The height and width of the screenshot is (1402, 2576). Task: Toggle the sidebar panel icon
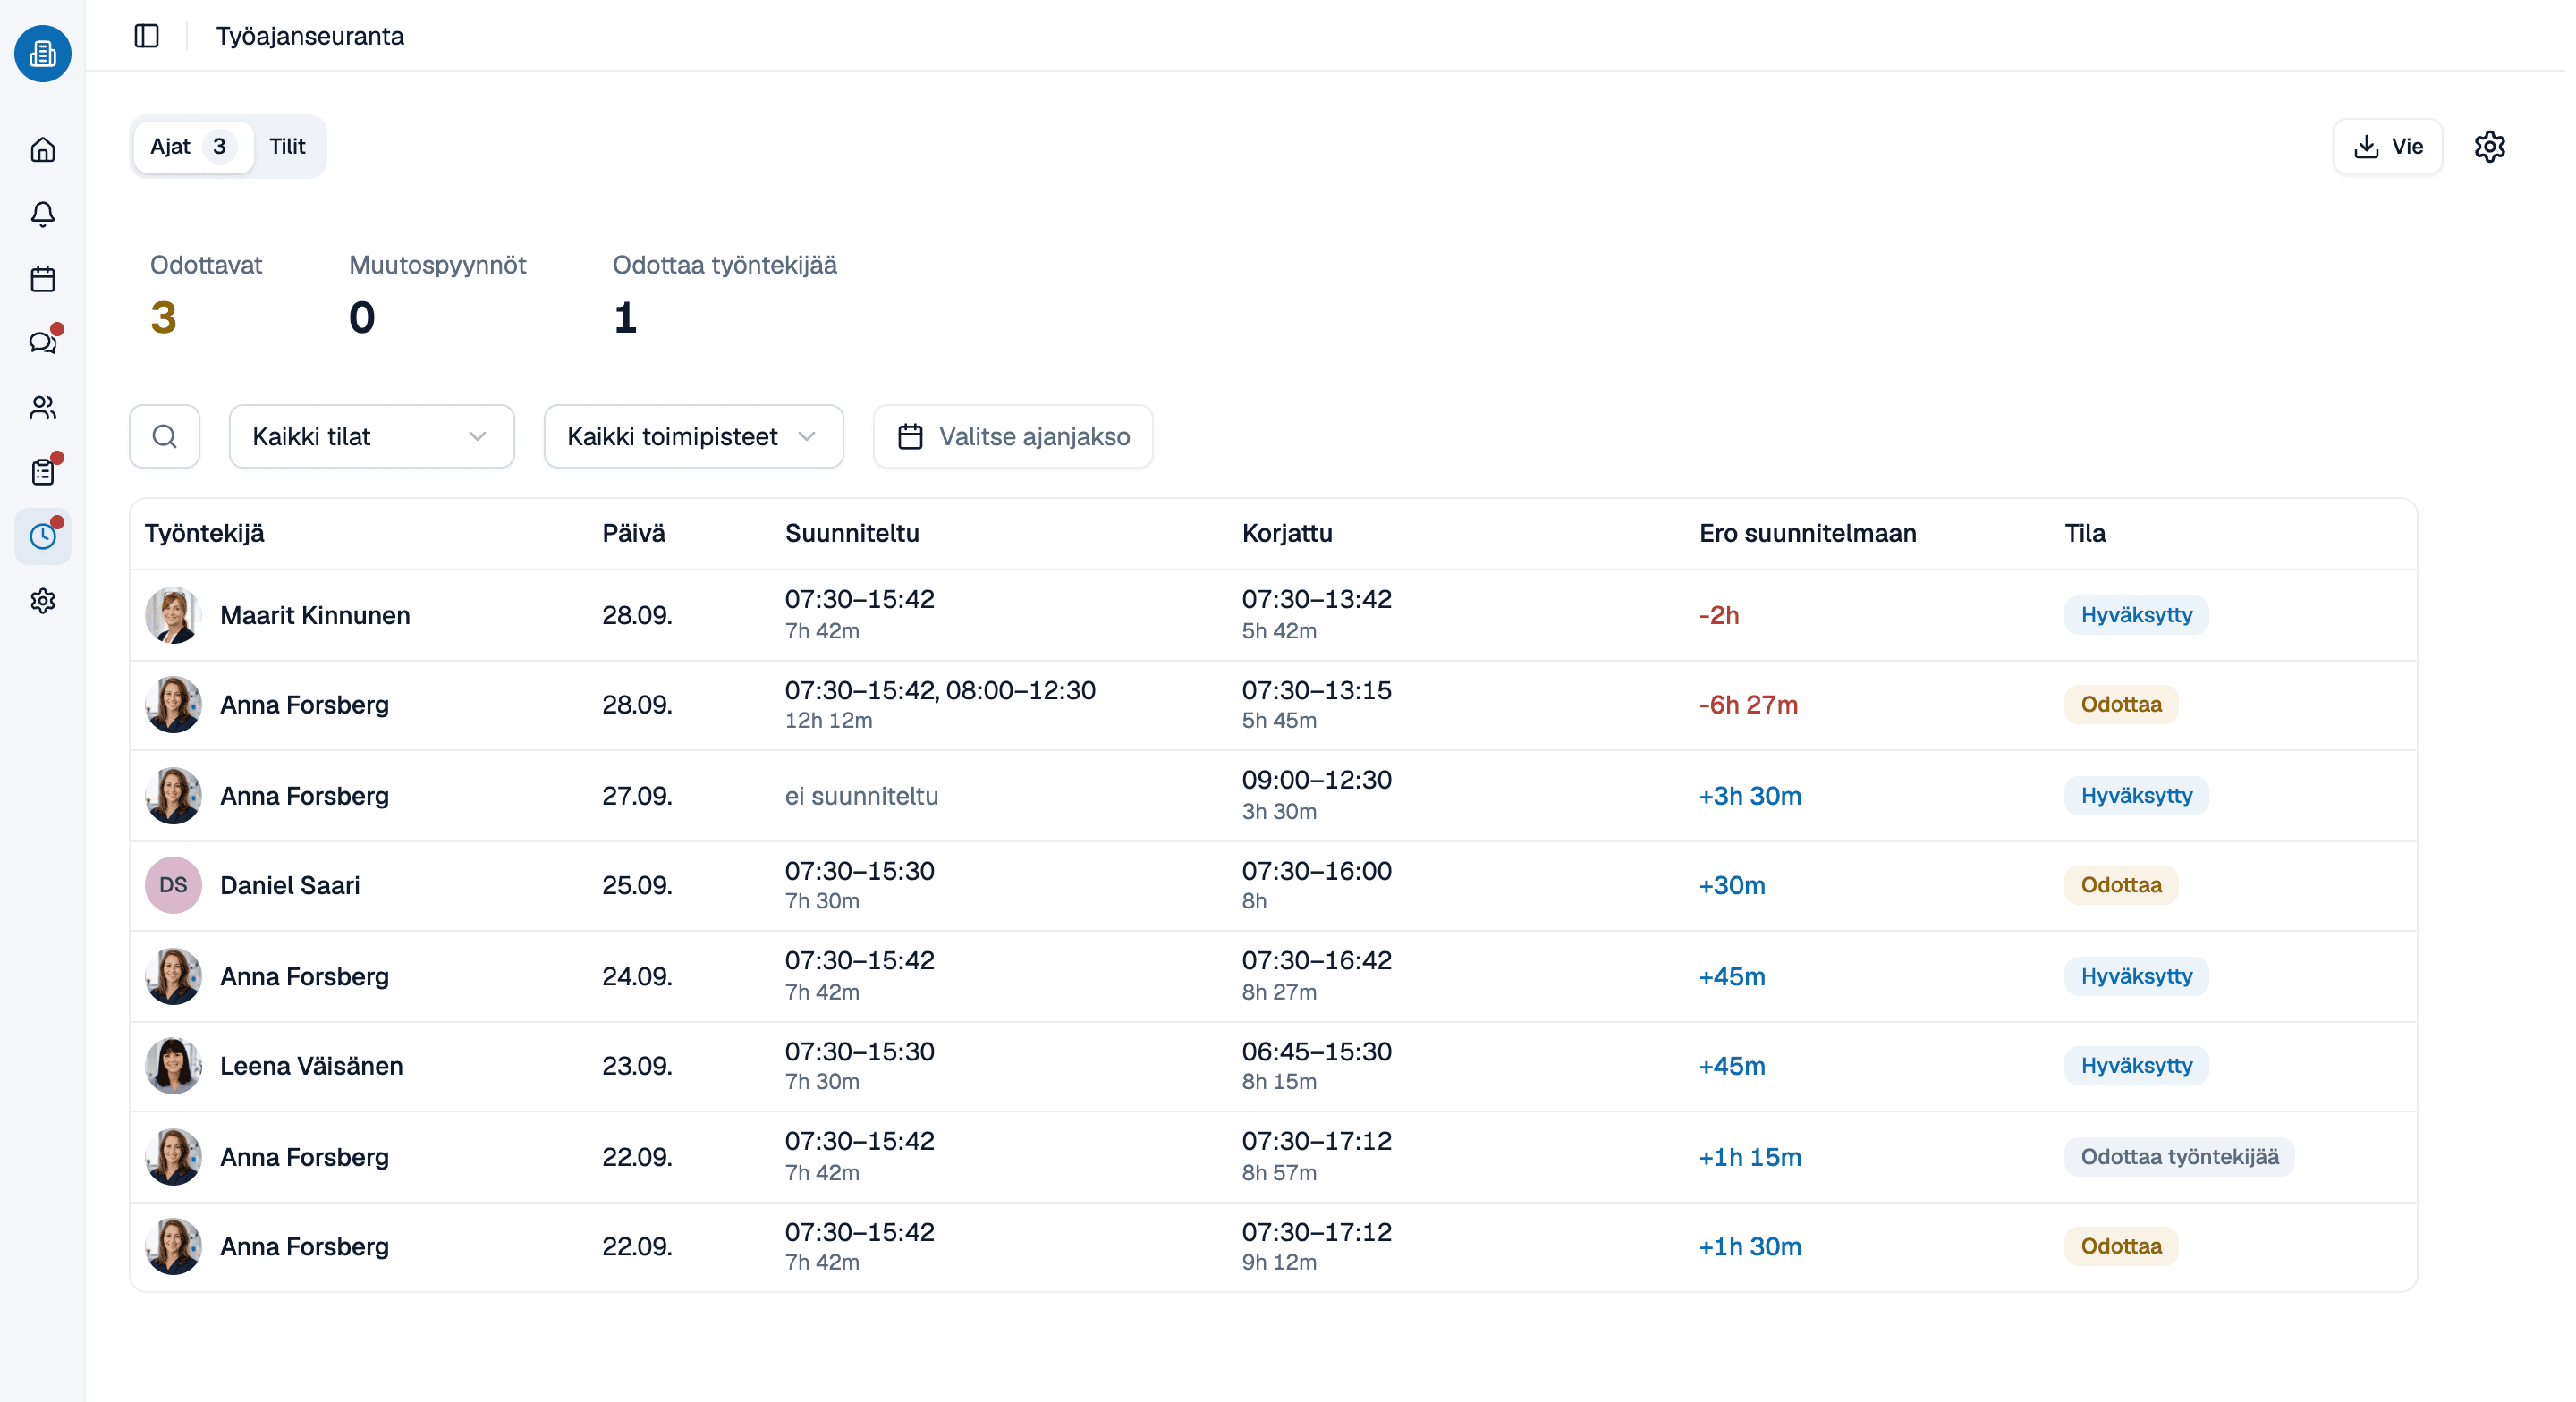147,36
